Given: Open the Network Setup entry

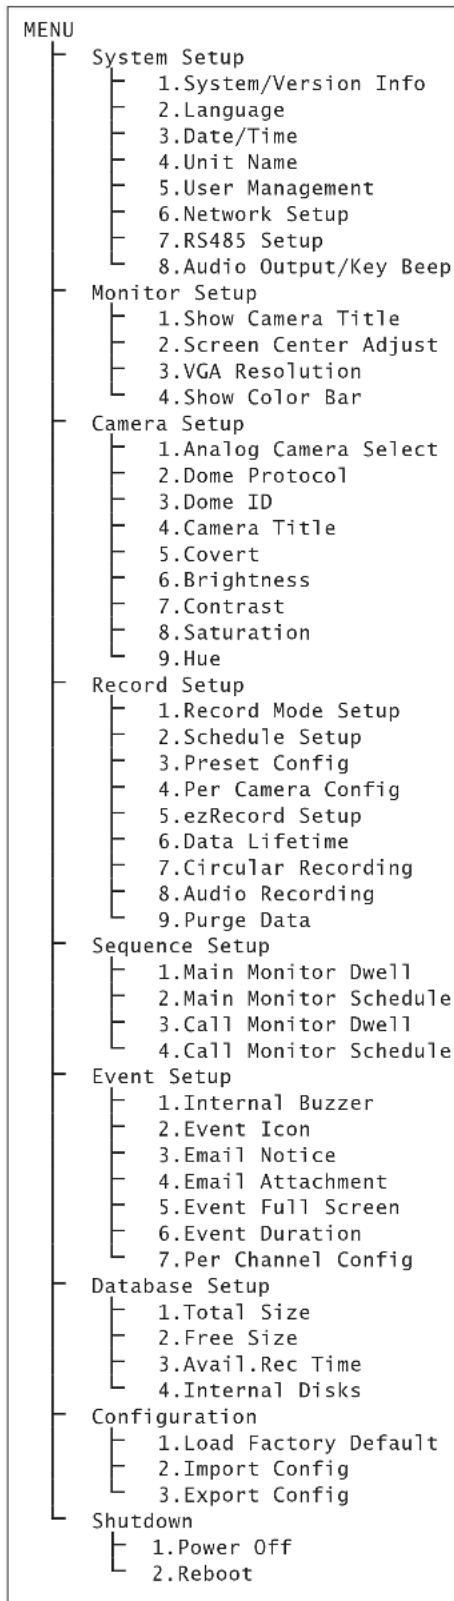Looking at the screenshot, I should (x=252, y=214).
